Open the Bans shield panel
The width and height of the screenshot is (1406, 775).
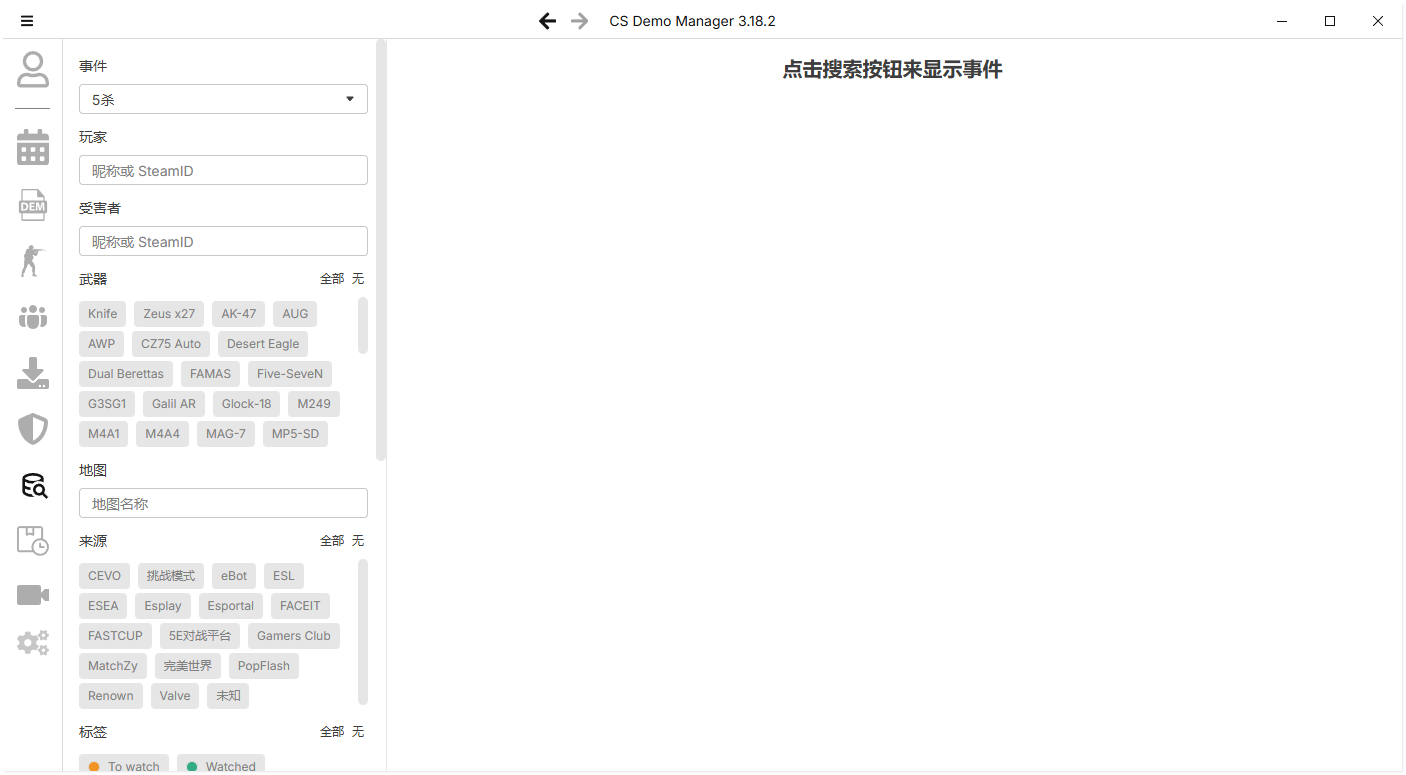pos(33,428)
